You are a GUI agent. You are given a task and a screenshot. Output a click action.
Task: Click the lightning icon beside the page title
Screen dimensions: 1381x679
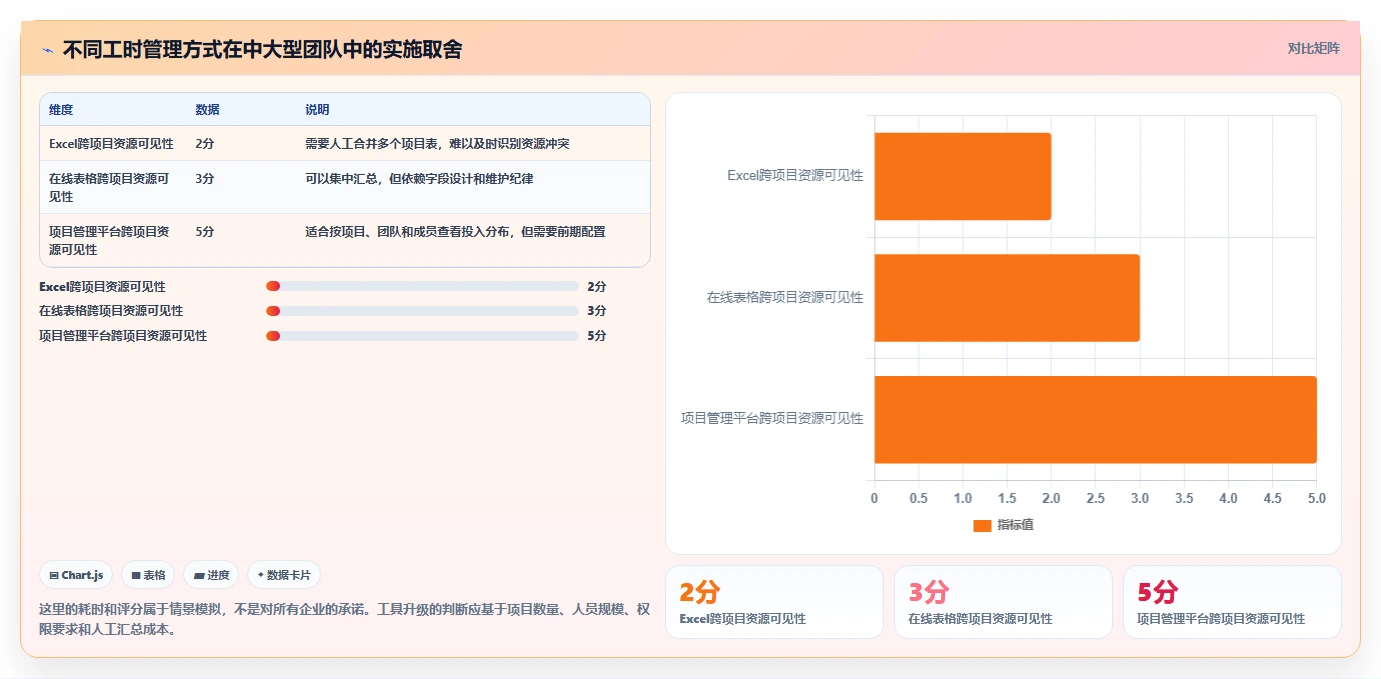click(x=47, y=50)
